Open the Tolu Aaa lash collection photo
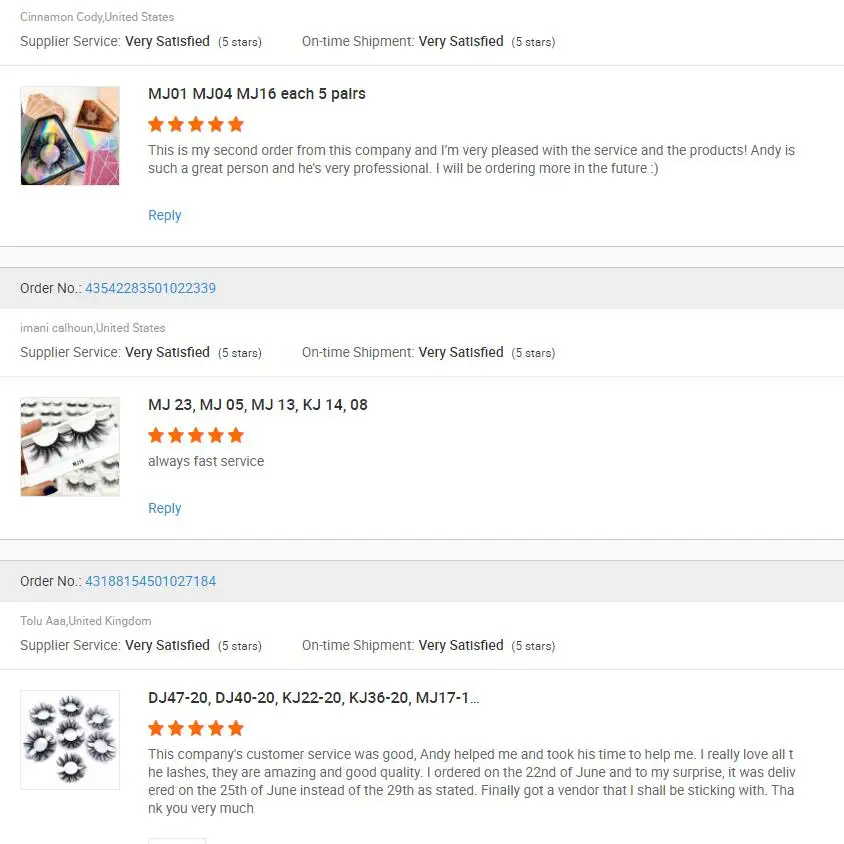 click(70, 739)
